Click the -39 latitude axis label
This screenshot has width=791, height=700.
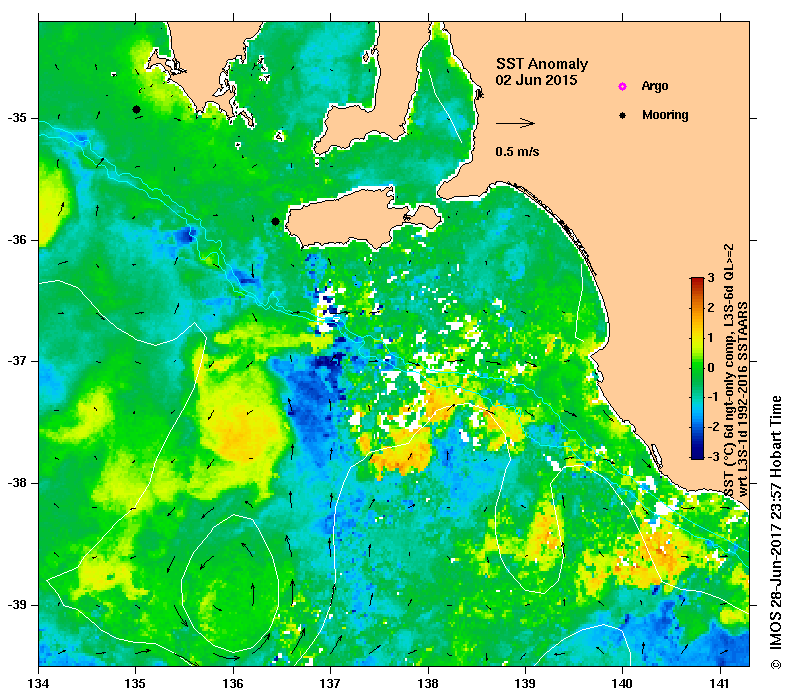coord(17,605)
